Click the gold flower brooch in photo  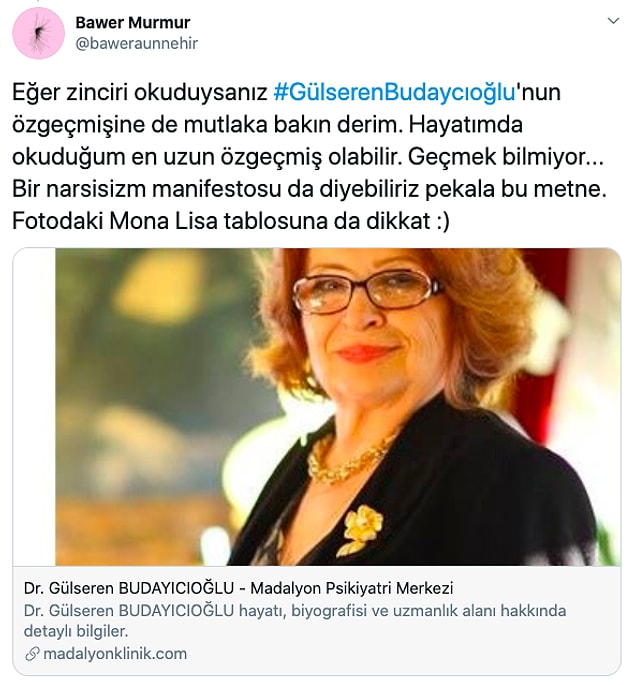pos(360,529)
